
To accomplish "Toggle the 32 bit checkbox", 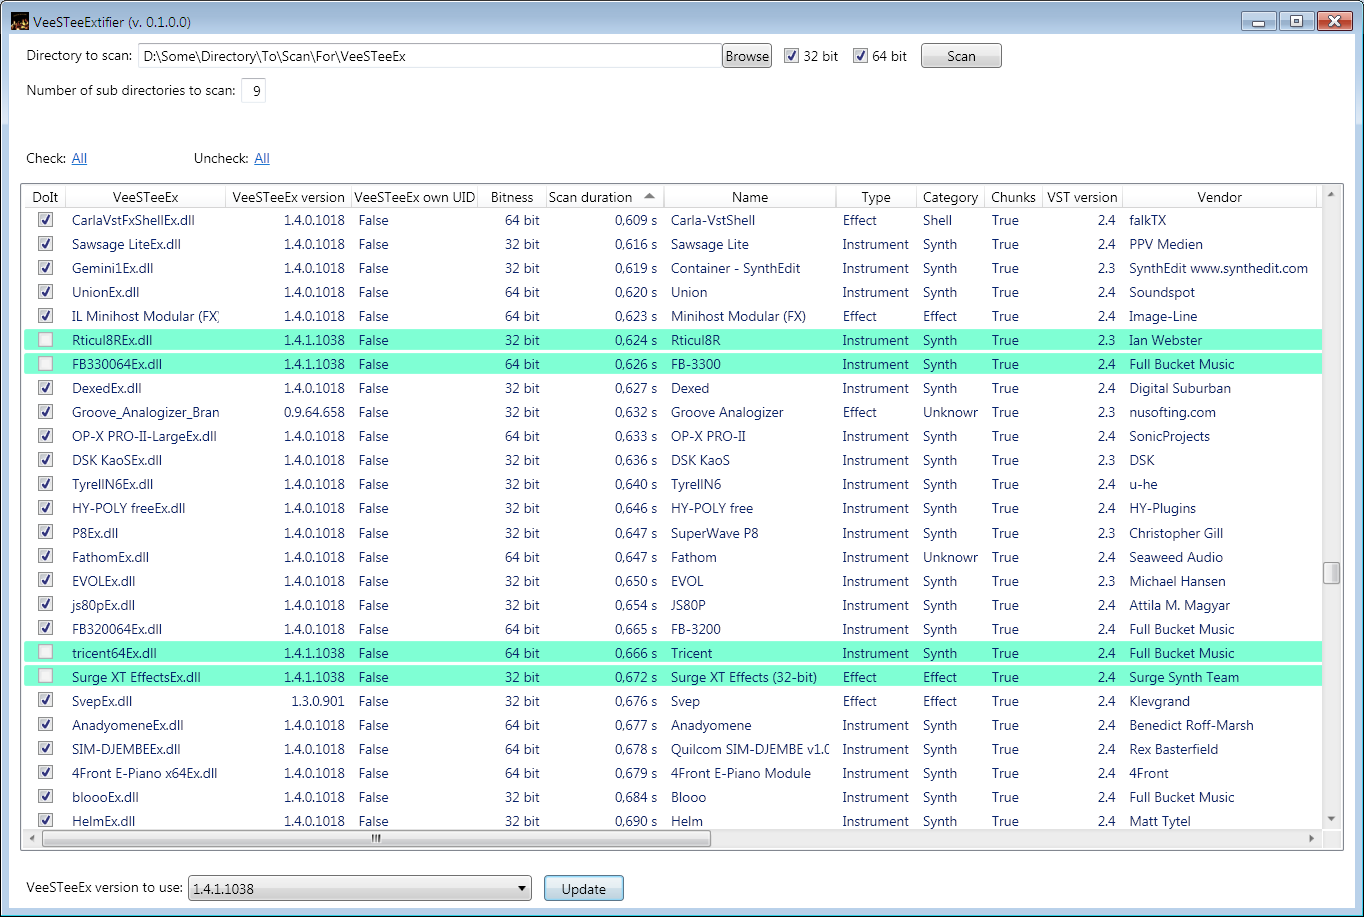I will point(791,56).
